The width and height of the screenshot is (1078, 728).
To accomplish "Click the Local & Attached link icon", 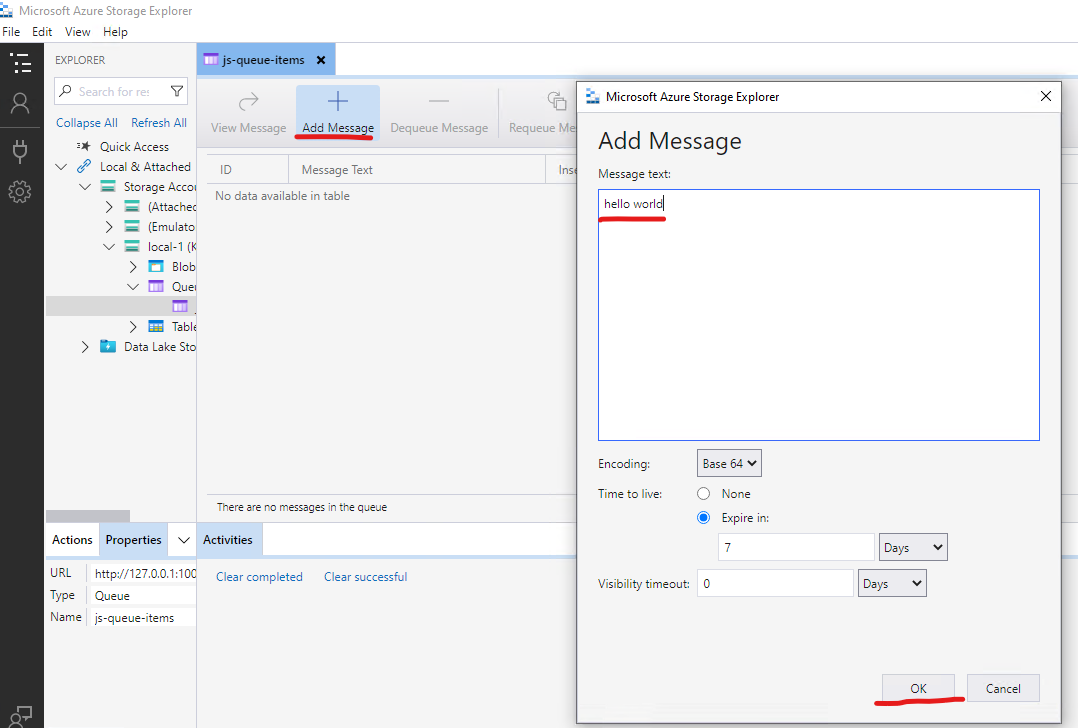I will [x=84, y=166].
